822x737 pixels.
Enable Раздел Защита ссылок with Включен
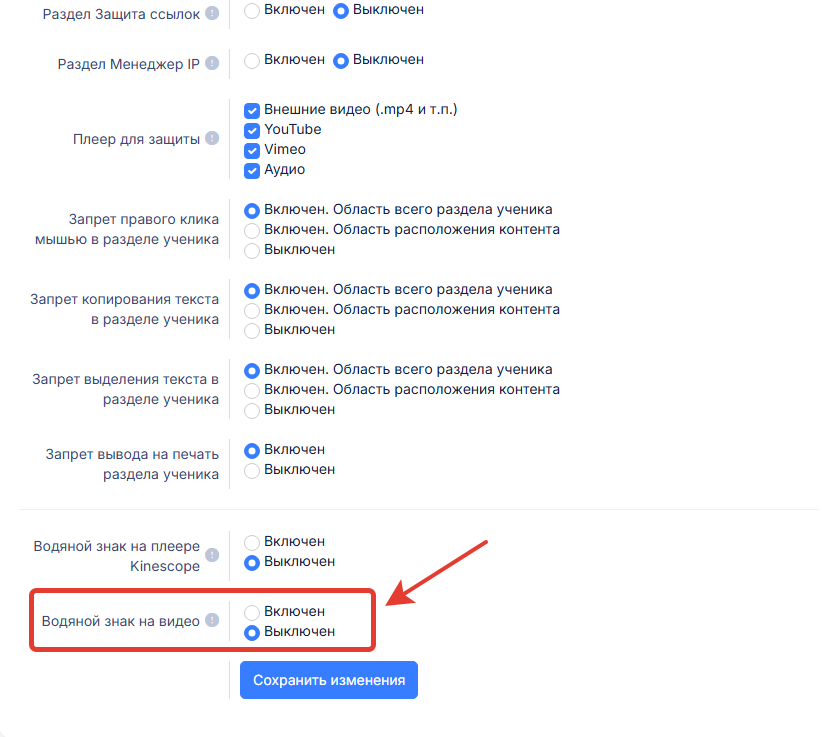tap(252, 11)
